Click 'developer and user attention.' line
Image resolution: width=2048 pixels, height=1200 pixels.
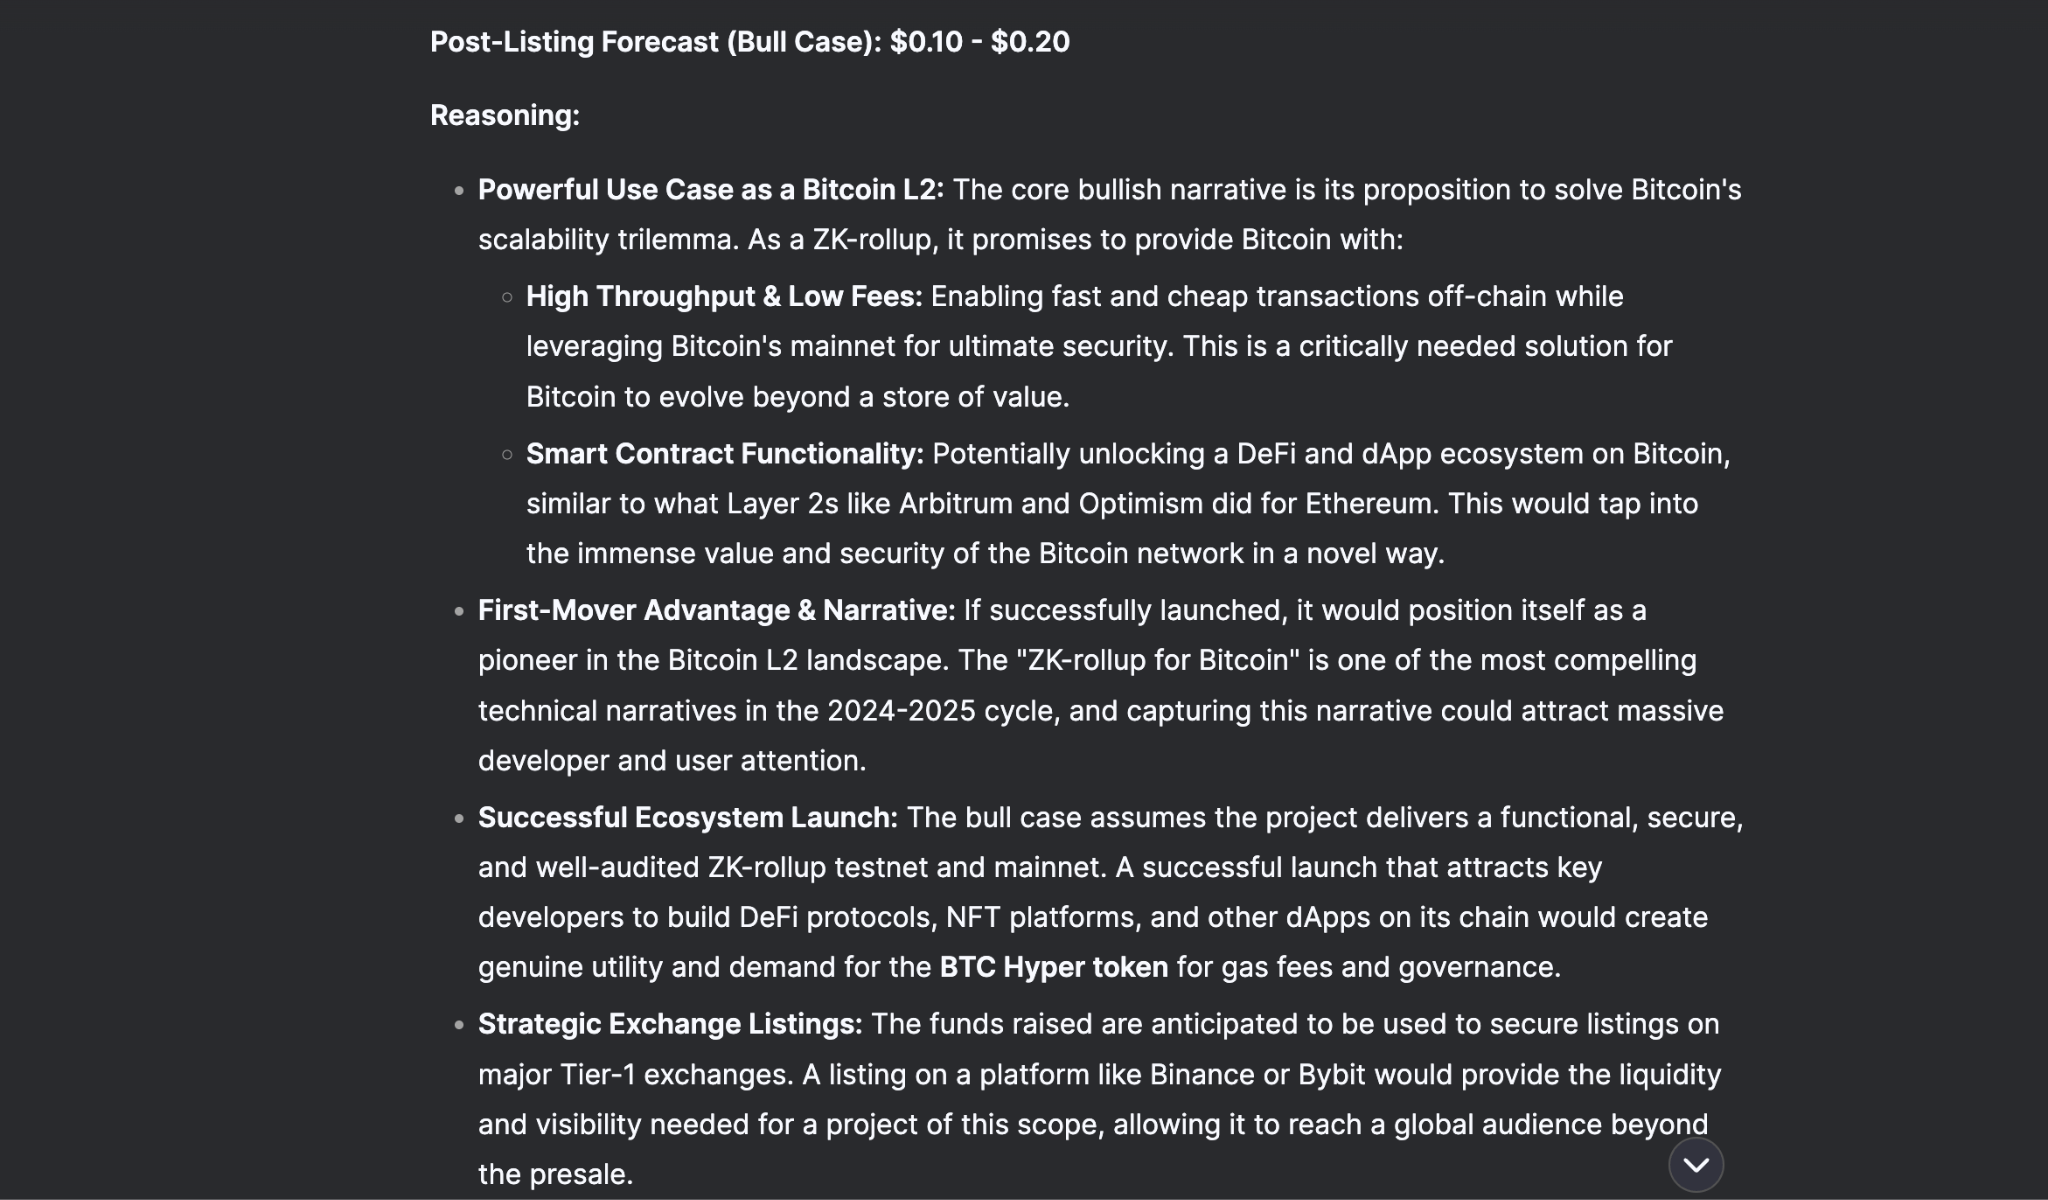coord(672,762)
